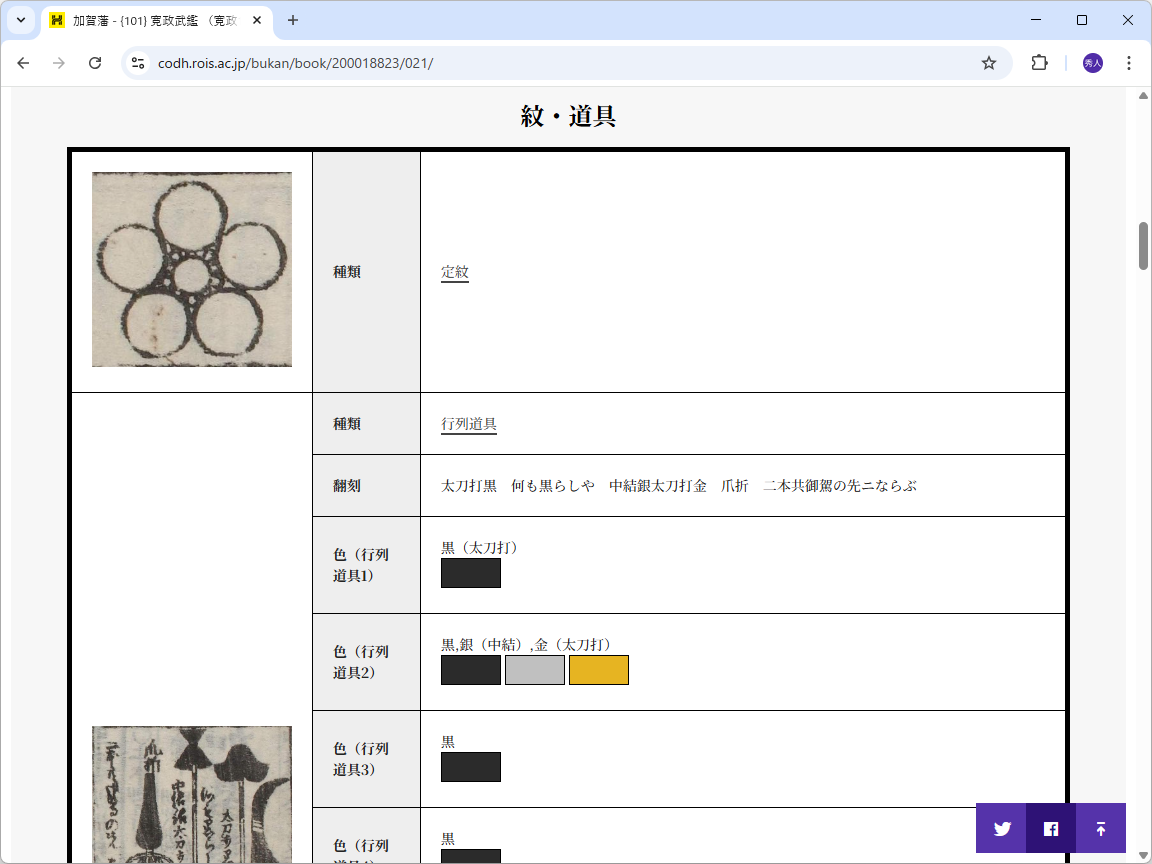This screenshot has width=1152, height=864.
Task: Share this page on Twitter
Action: (1001, 828)
